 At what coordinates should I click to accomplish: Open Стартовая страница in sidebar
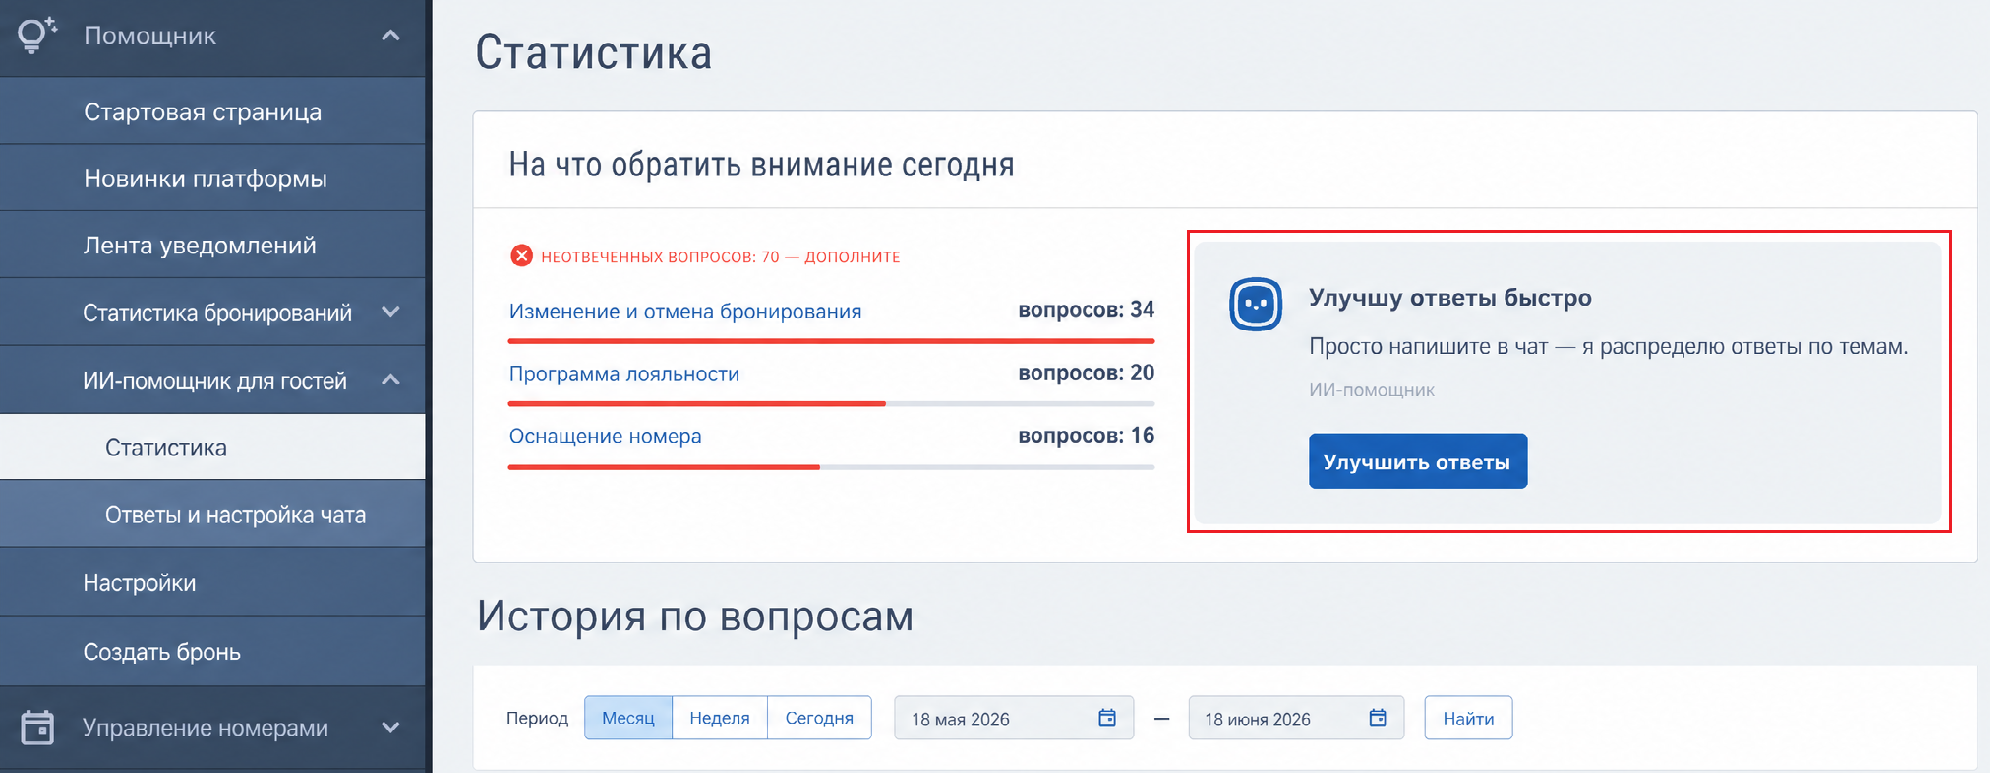click(212, 111)
